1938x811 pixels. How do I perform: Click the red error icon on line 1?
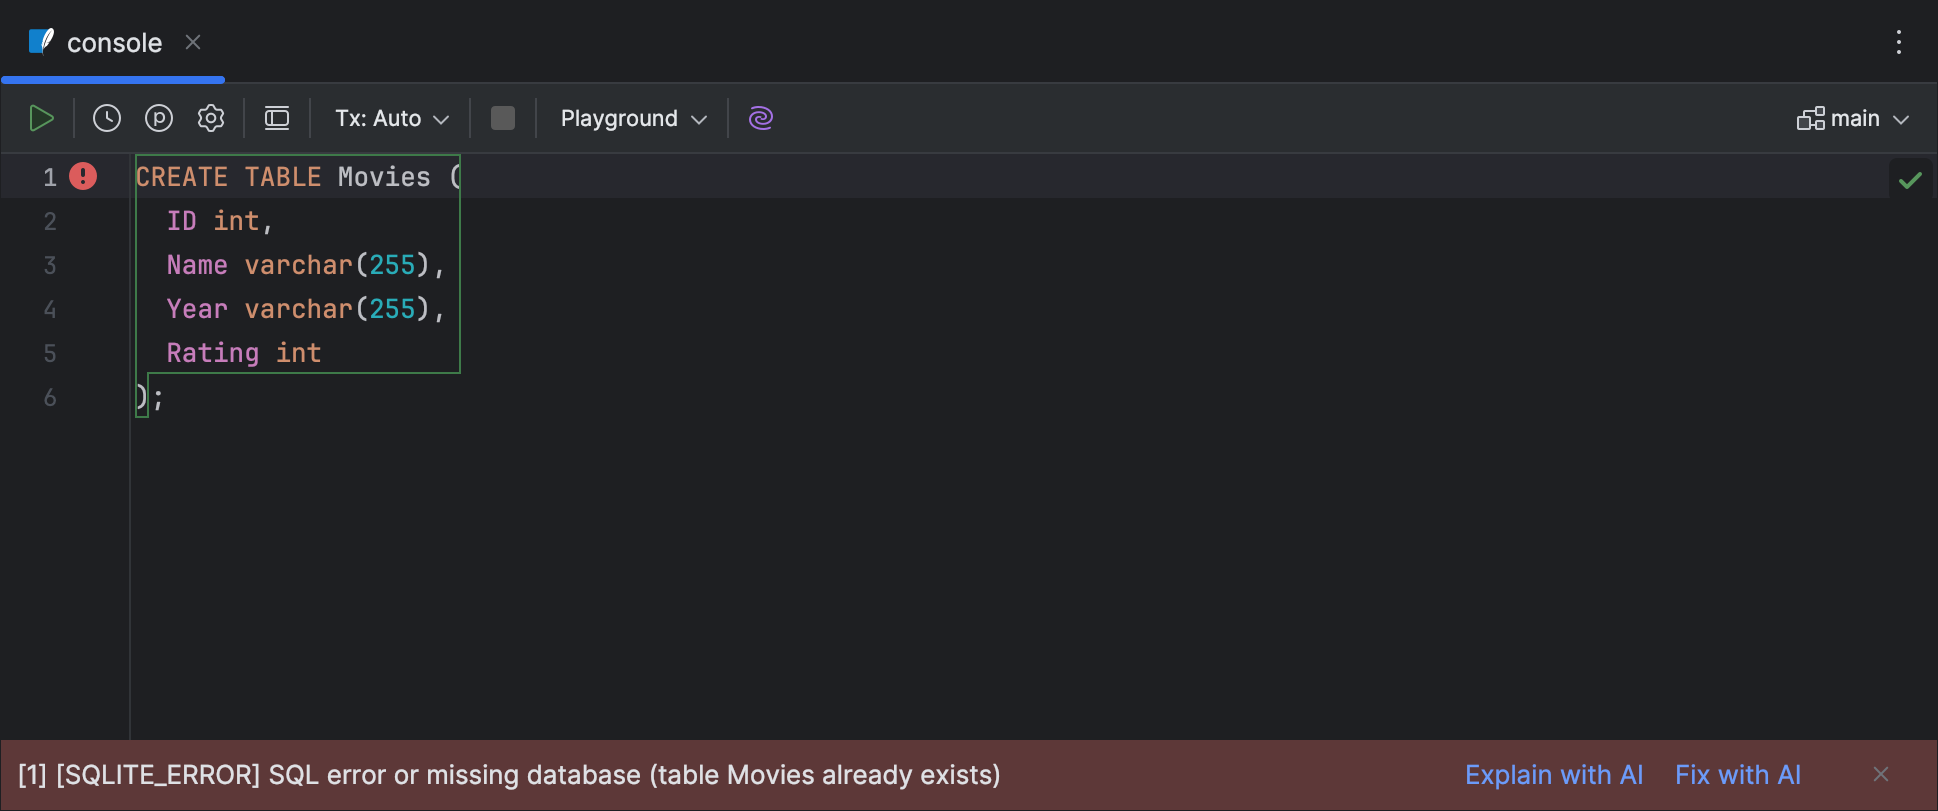(83, 177)
